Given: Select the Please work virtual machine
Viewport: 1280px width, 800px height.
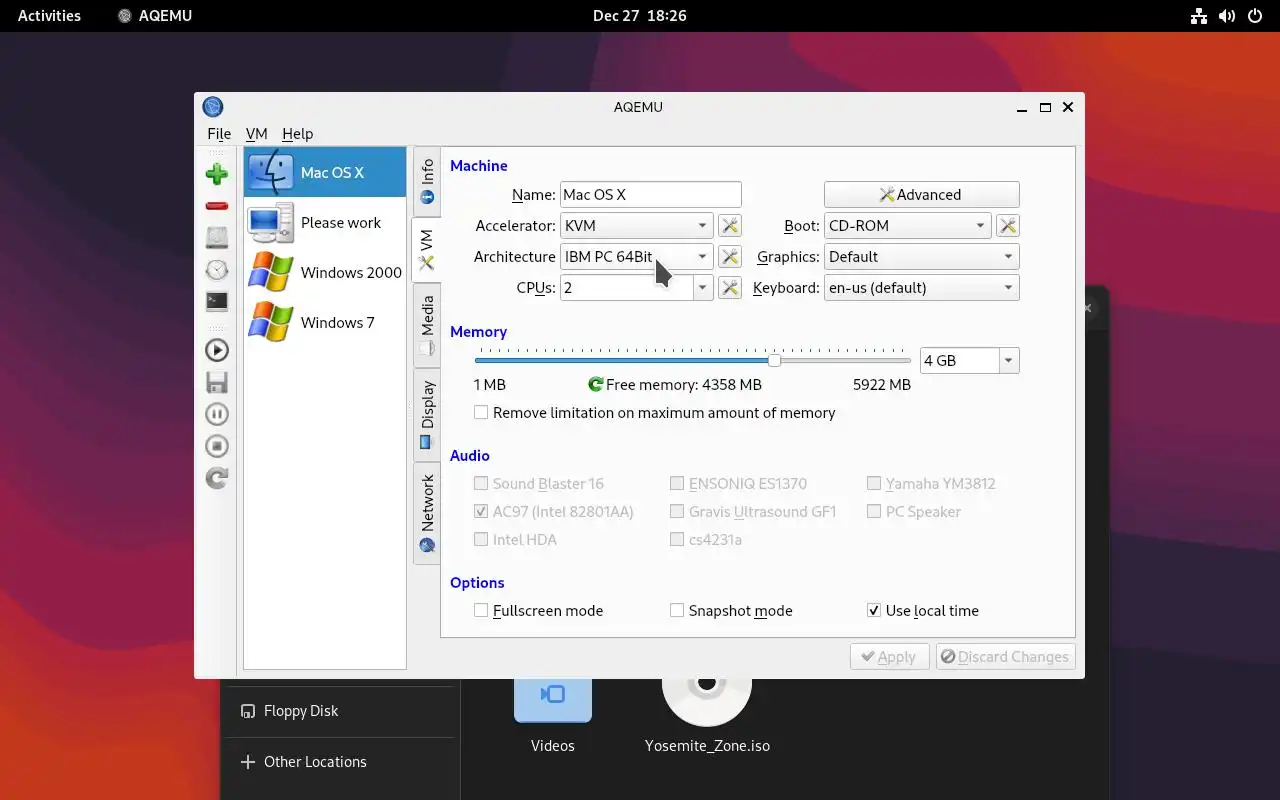Looking at the screenshot, I should [x=325, y=222].
